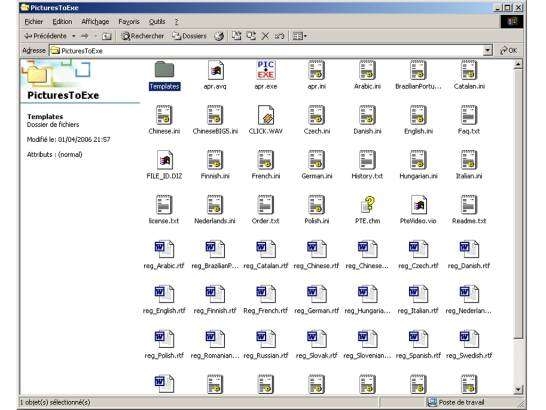Click the undo toolbar icon
Screen dimensions: 546x410
pos(279,36)
